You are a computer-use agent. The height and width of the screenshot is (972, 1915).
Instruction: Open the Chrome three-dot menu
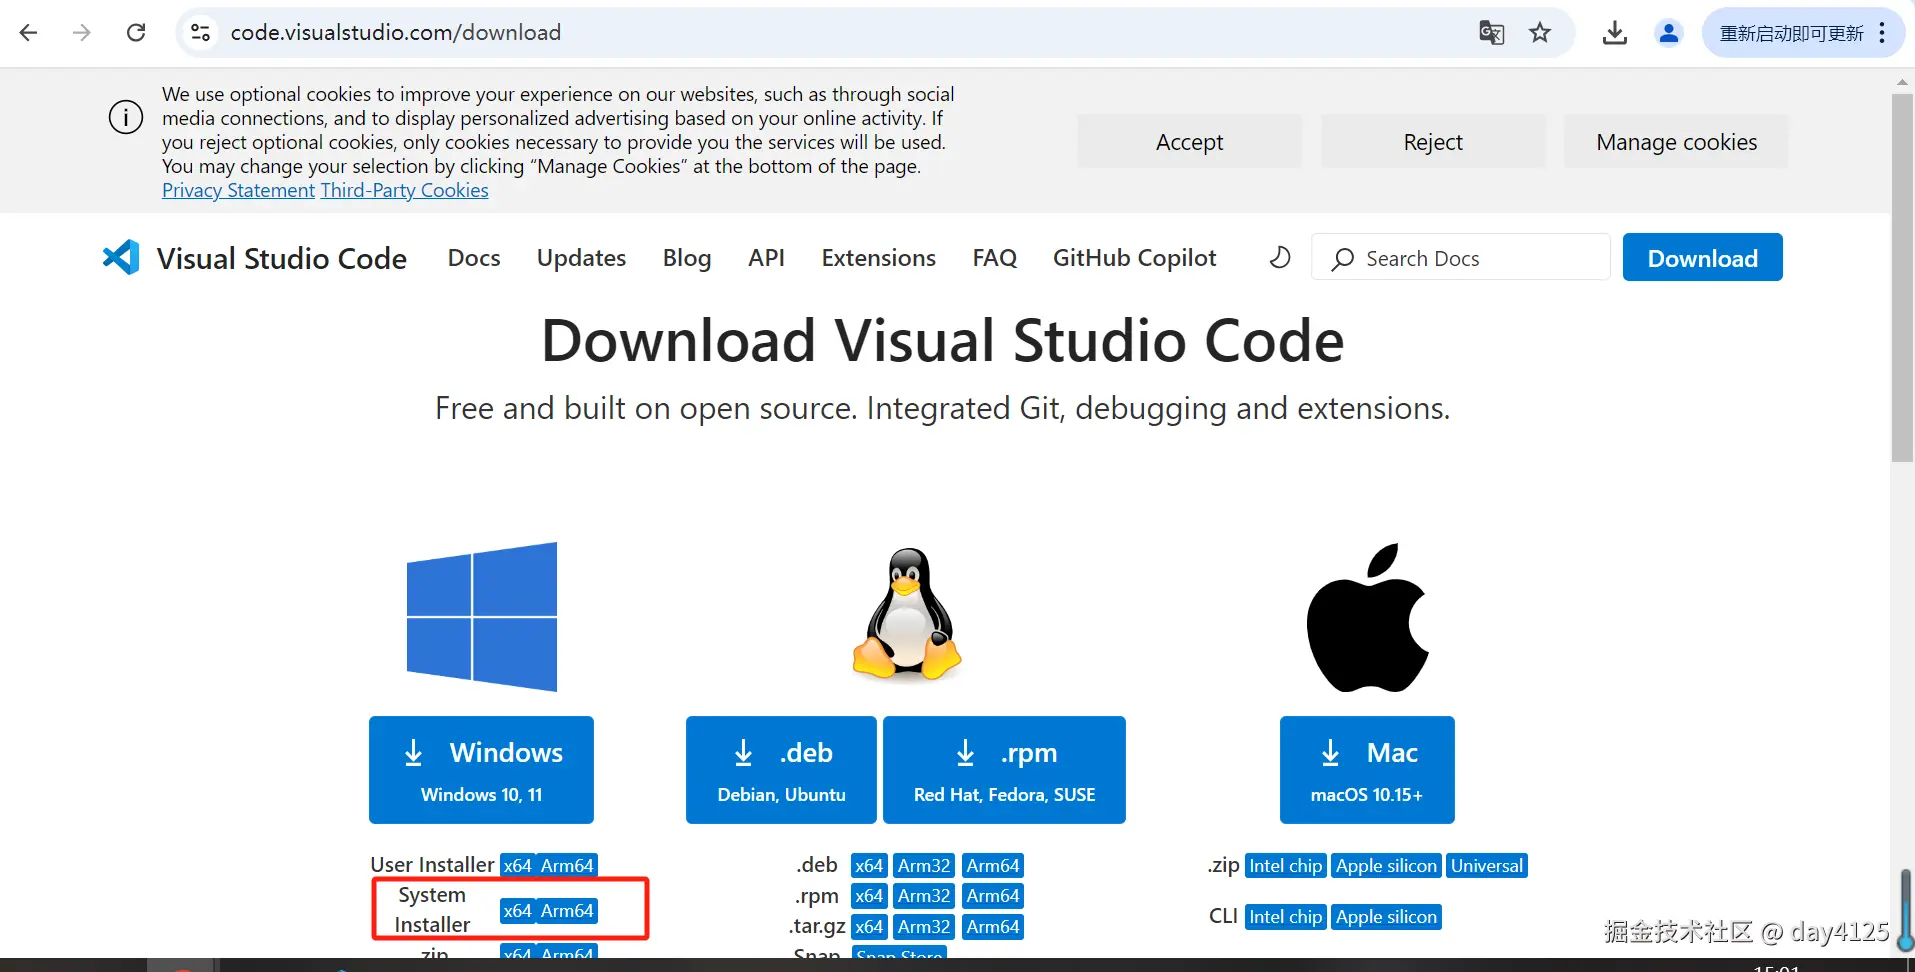pos(1882,33)
